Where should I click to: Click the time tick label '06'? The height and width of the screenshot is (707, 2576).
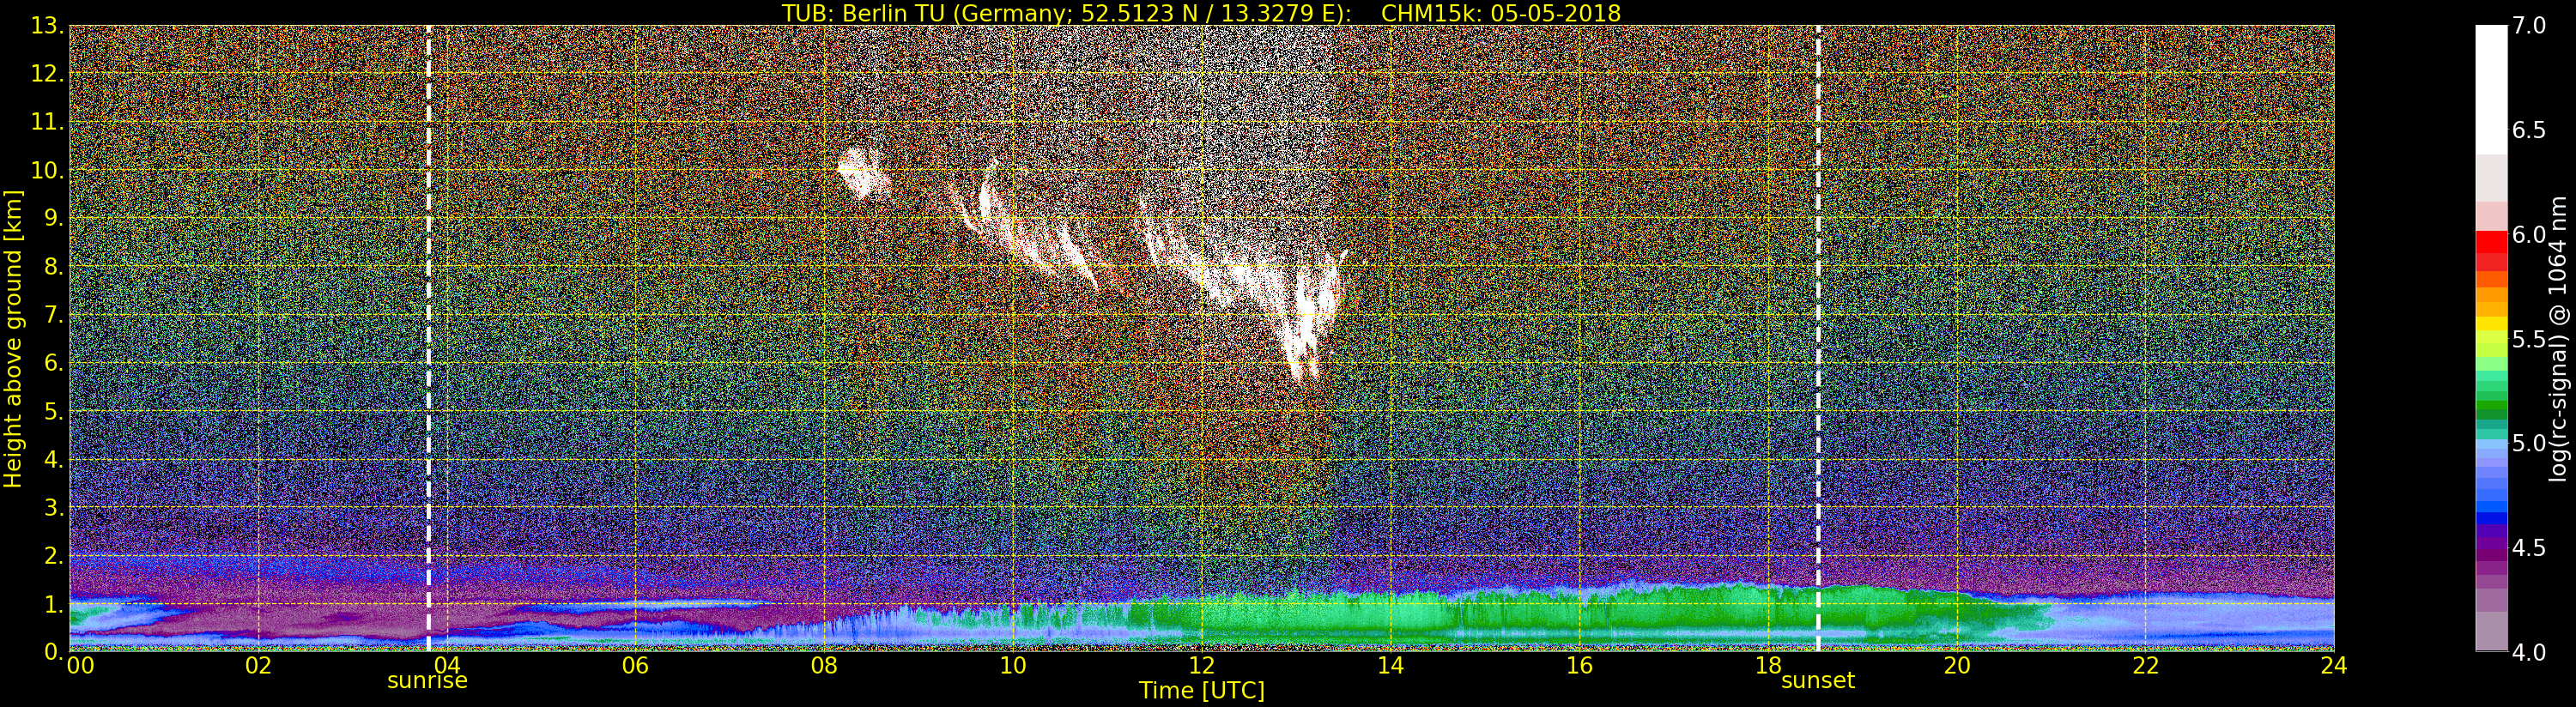tap(635, 665)
